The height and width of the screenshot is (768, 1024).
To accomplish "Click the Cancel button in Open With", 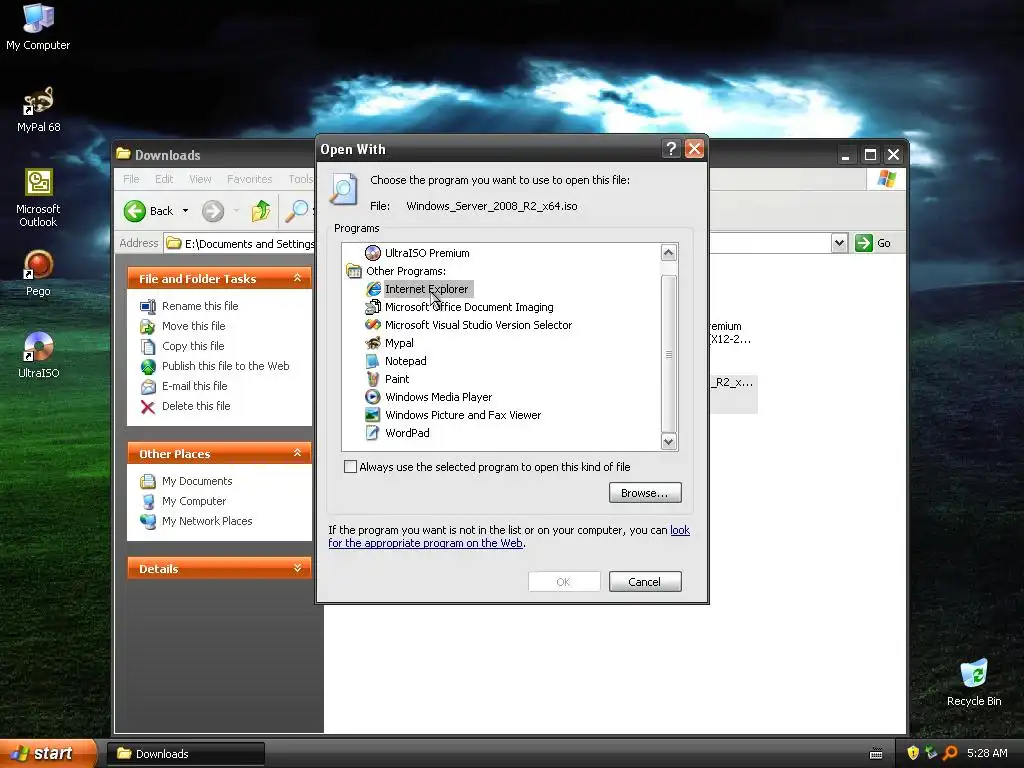I will (645, 582).
